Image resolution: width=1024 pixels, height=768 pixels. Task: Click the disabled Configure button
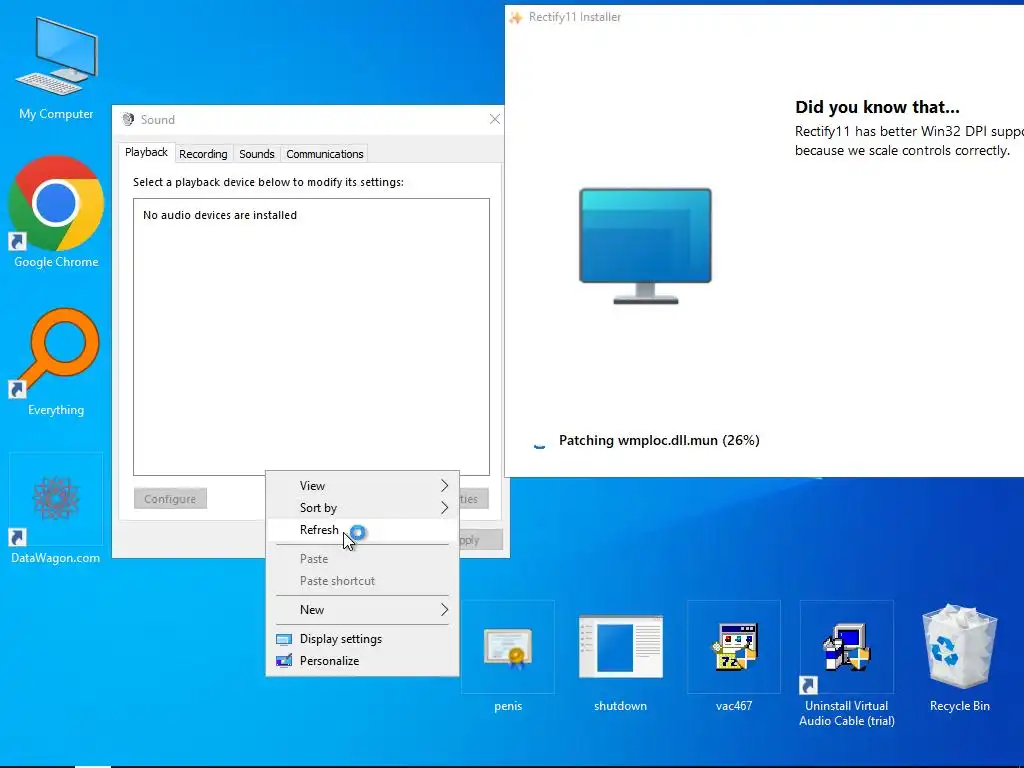(x=170, y=499)
